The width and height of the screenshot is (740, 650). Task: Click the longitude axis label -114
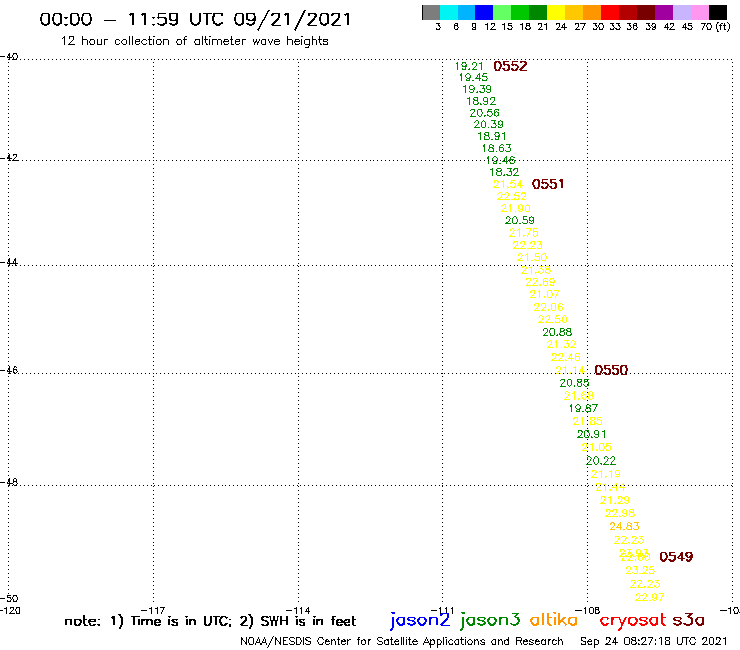tap(298, 610)
